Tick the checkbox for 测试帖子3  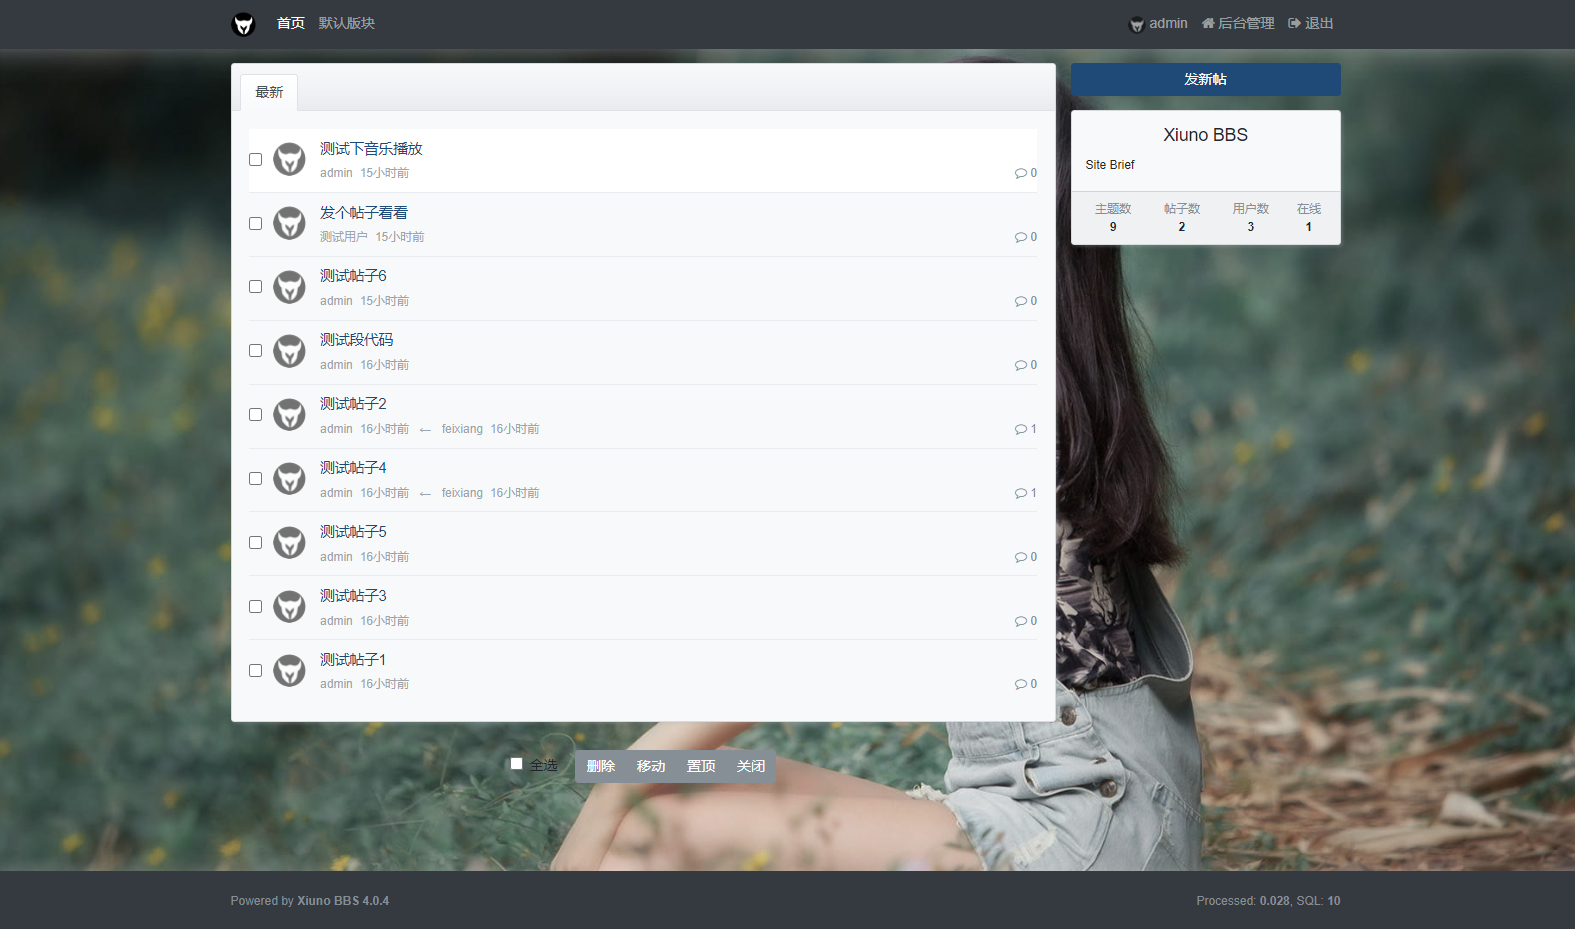[255, 606]
